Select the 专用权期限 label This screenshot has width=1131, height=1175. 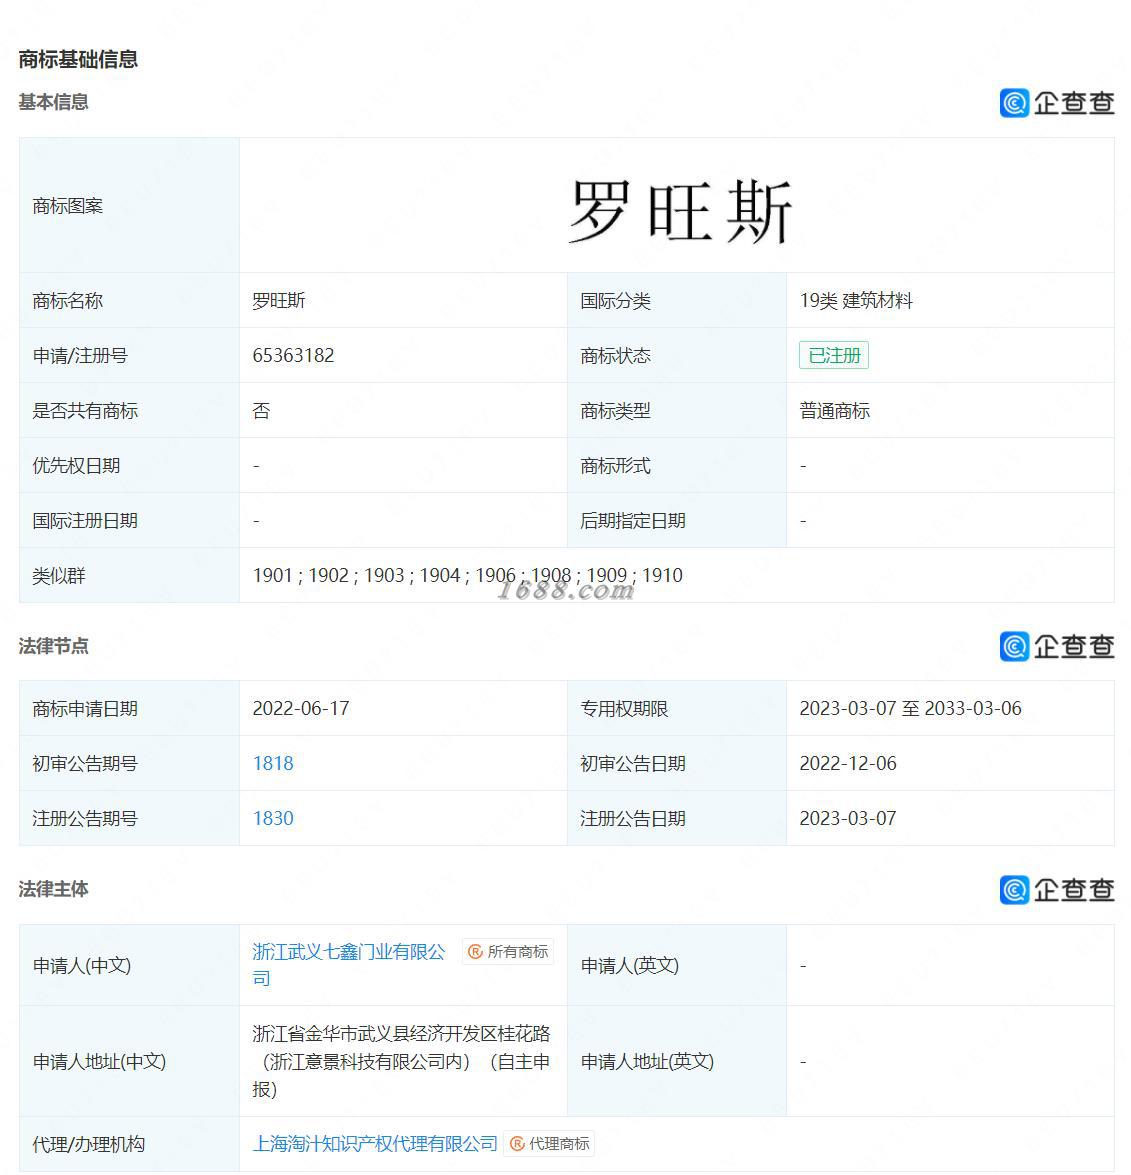click(x=624, y=708)
